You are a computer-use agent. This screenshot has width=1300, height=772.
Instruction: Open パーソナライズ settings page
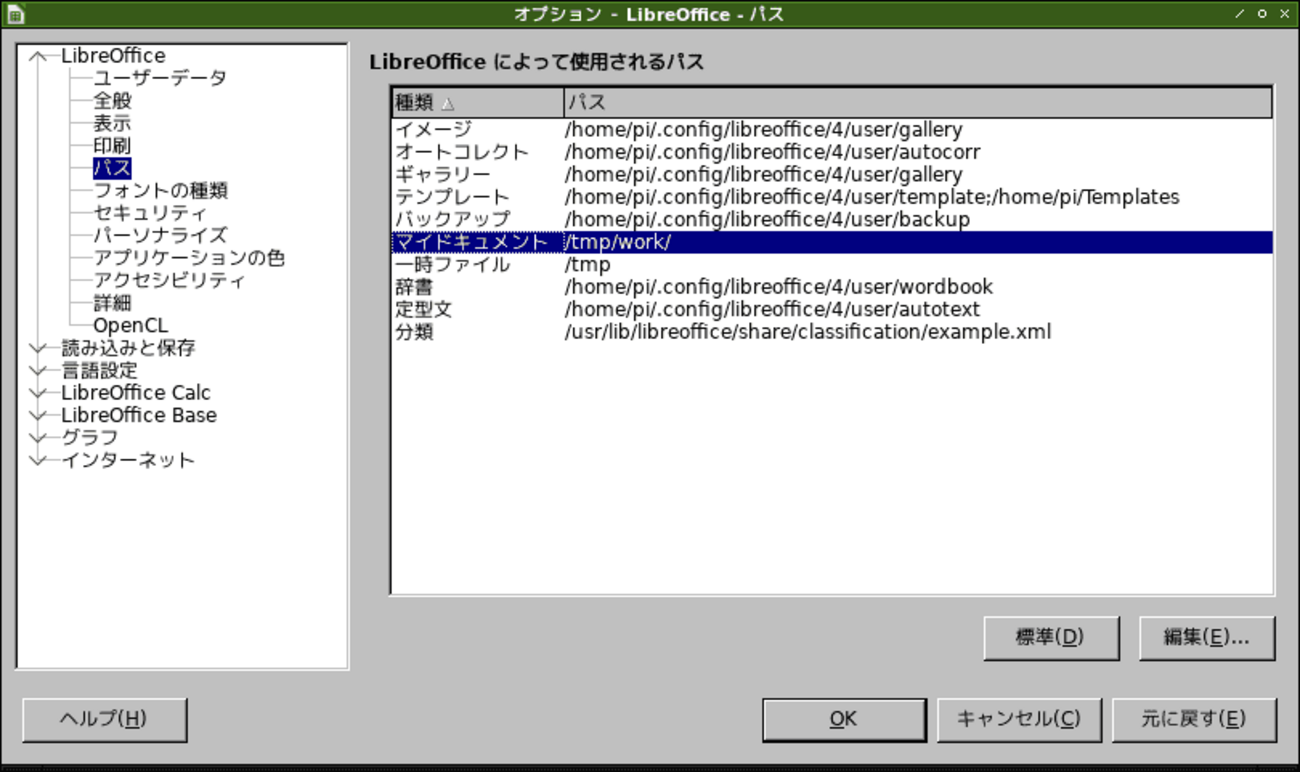[x=160, y=235]
